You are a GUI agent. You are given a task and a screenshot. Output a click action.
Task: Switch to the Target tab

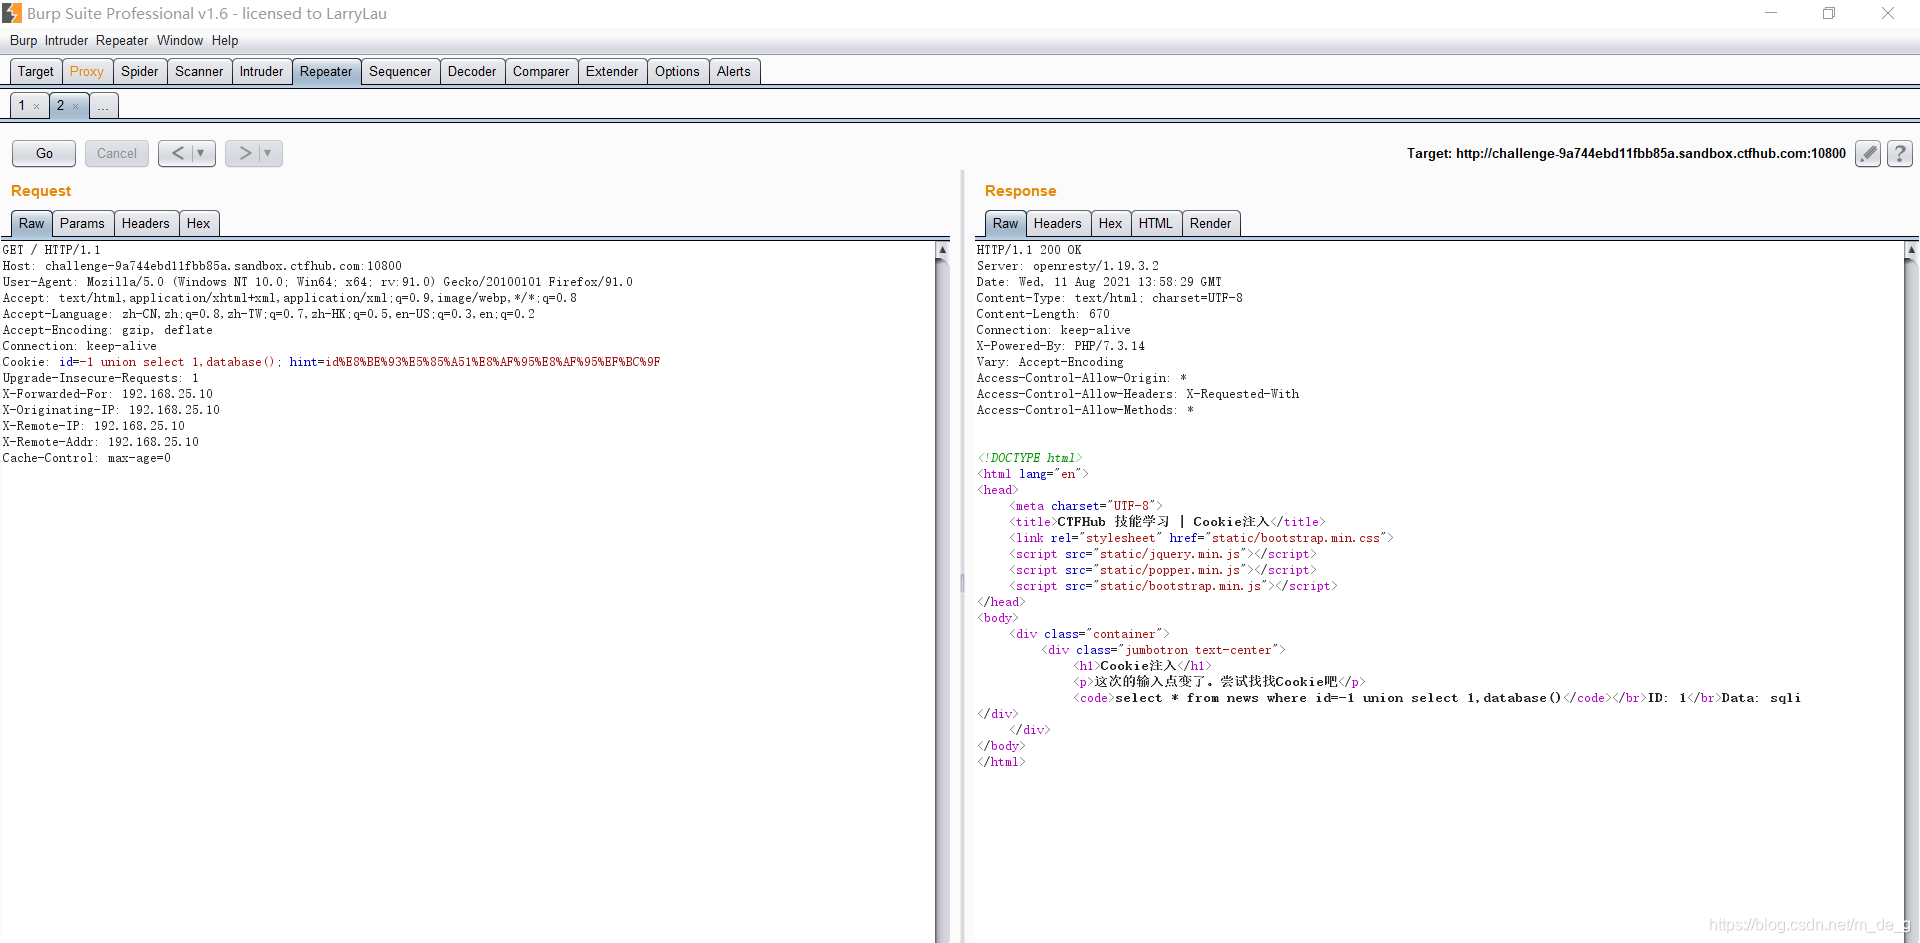(36, 71)
